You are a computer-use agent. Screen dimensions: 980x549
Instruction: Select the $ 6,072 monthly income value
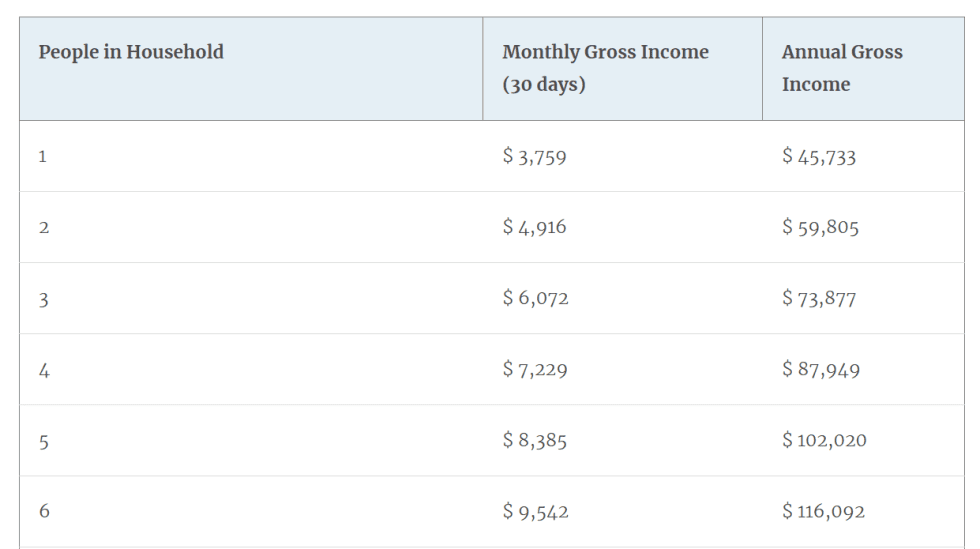point(536,298)
